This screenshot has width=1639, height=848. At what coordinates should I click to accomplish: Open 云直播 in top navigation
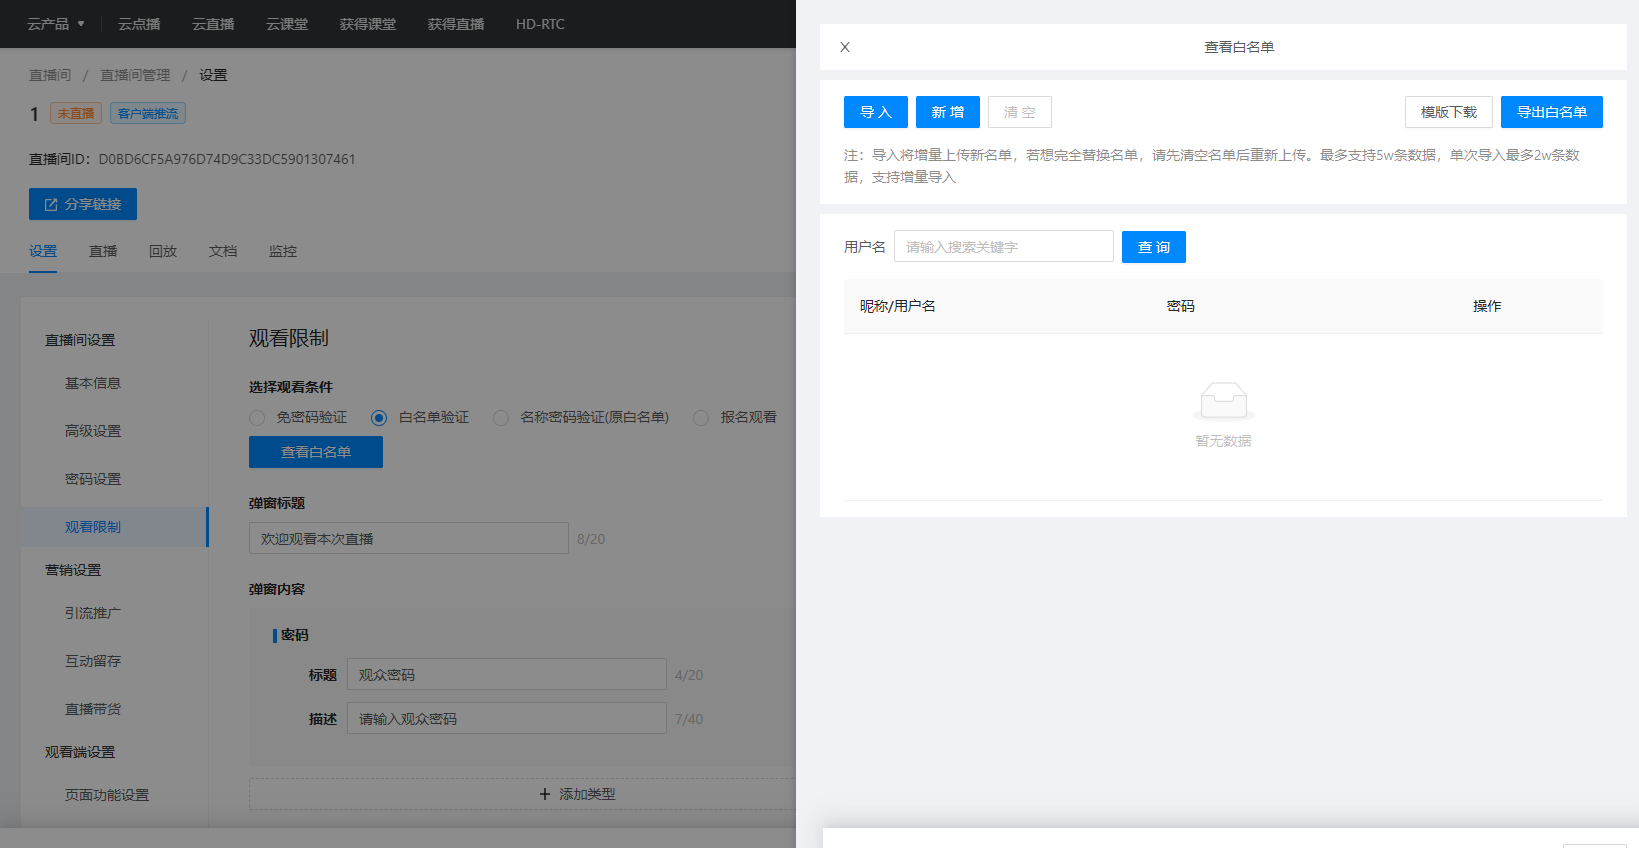[213, 24]
